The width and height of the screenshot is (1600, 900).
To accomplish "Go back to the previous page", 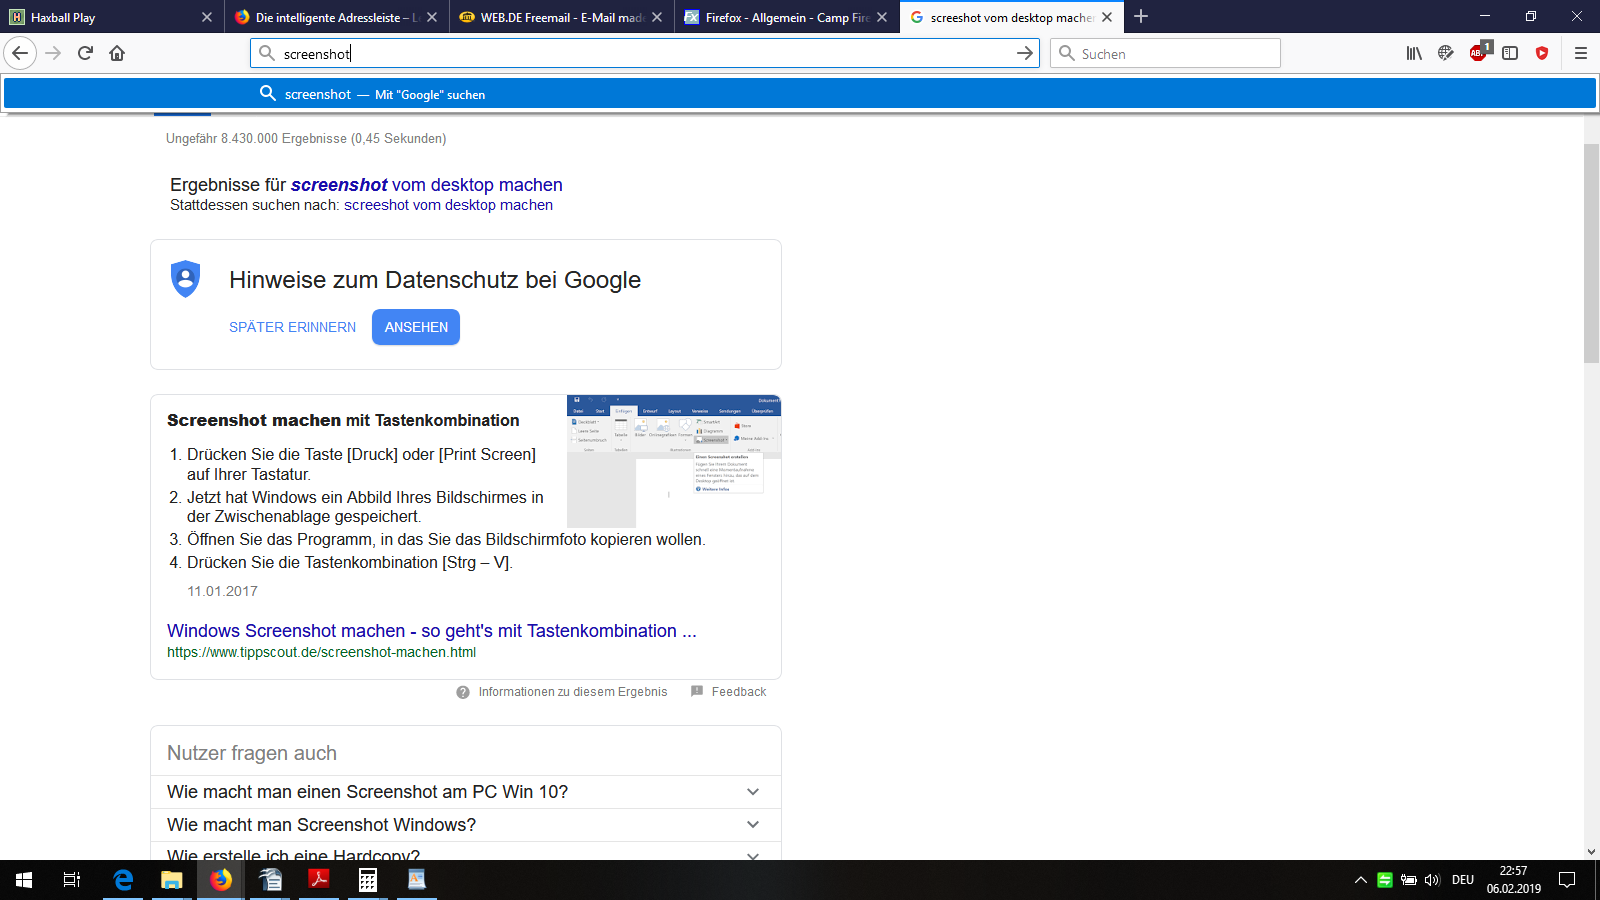I will (x=20, y=53).
